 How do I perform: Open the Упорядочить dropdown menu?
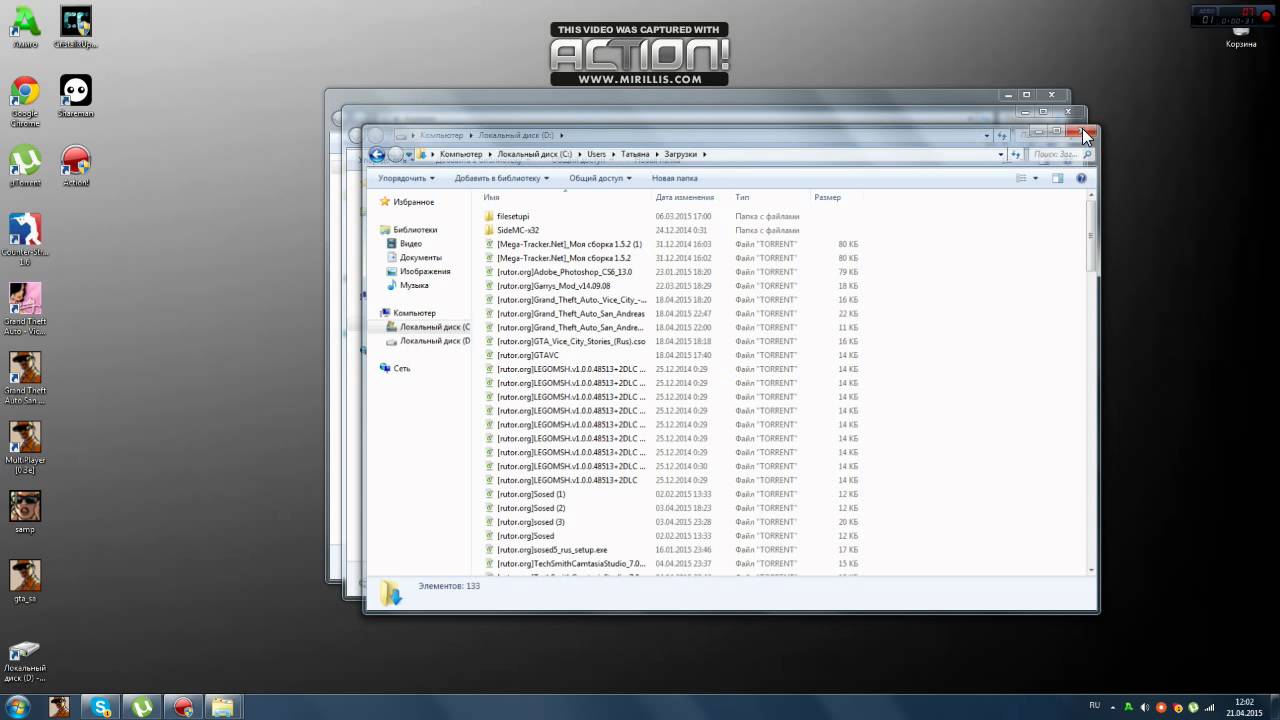[406, 178]
